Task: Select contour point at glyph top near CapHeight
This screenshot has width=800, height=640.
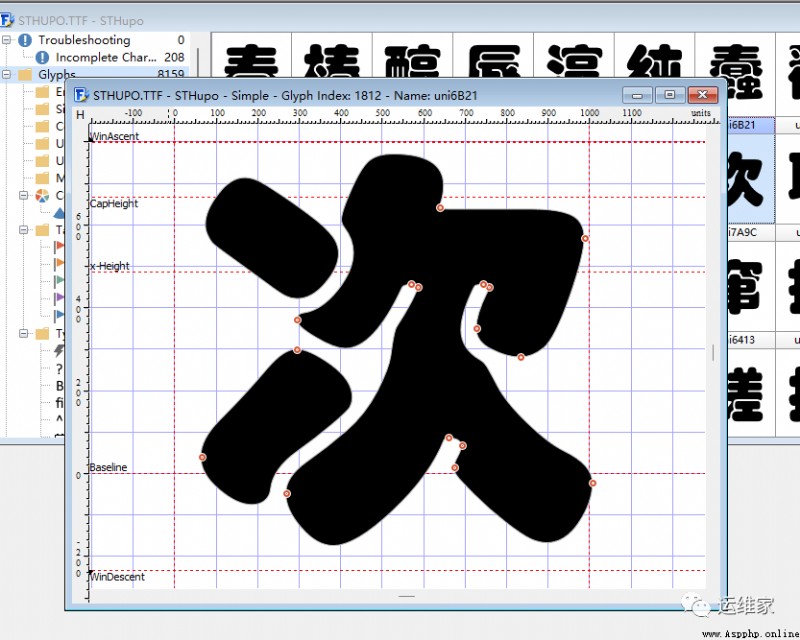Action: 440,208
